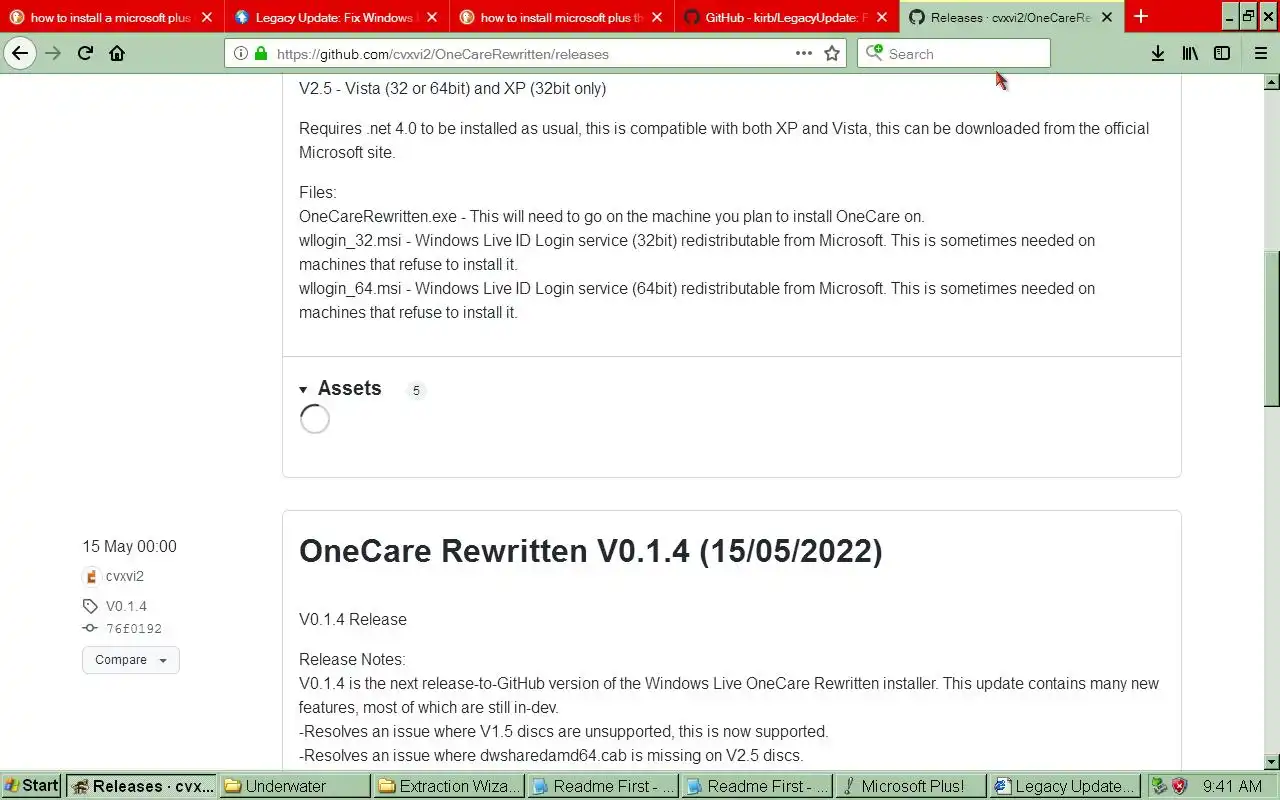Open the Windows Start menu
Viewport: 1280px width, 800px height.
point(31,786)
